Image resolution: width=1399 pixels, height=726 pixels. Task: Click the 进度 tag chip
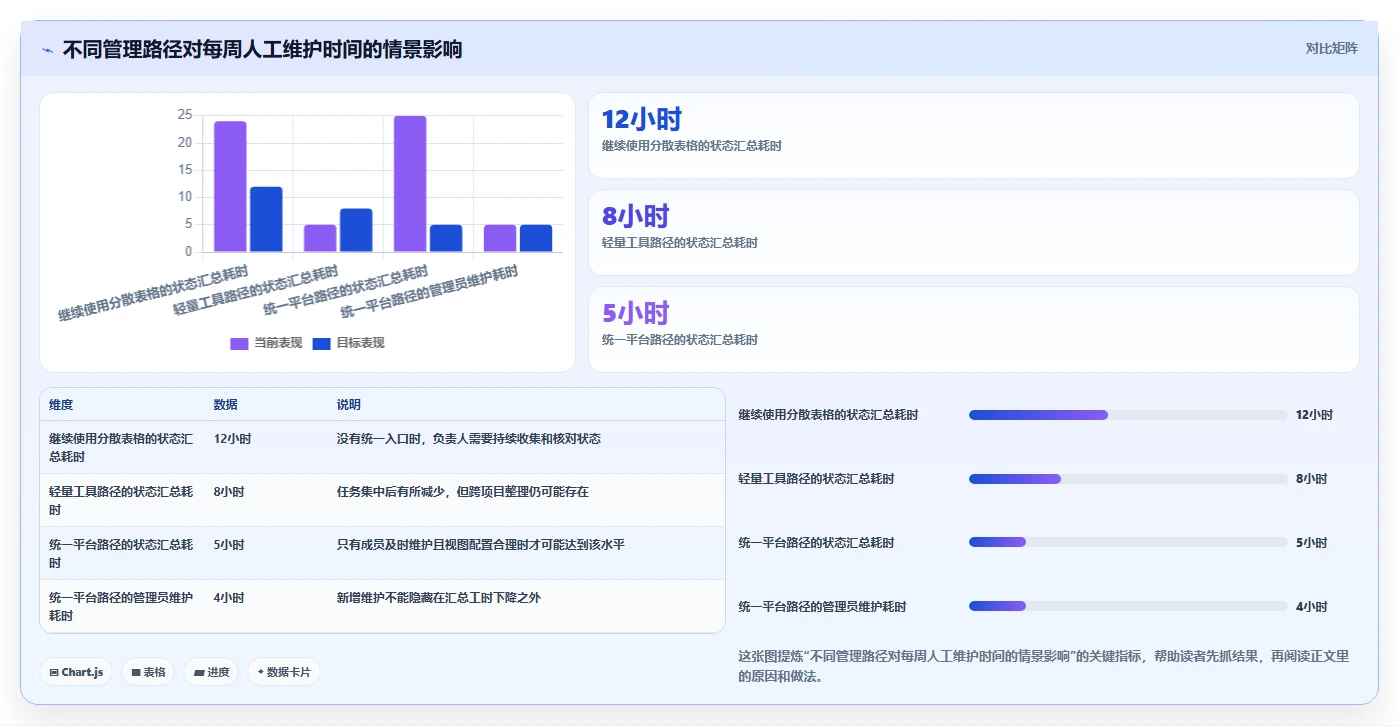click(x=212, y=672)
